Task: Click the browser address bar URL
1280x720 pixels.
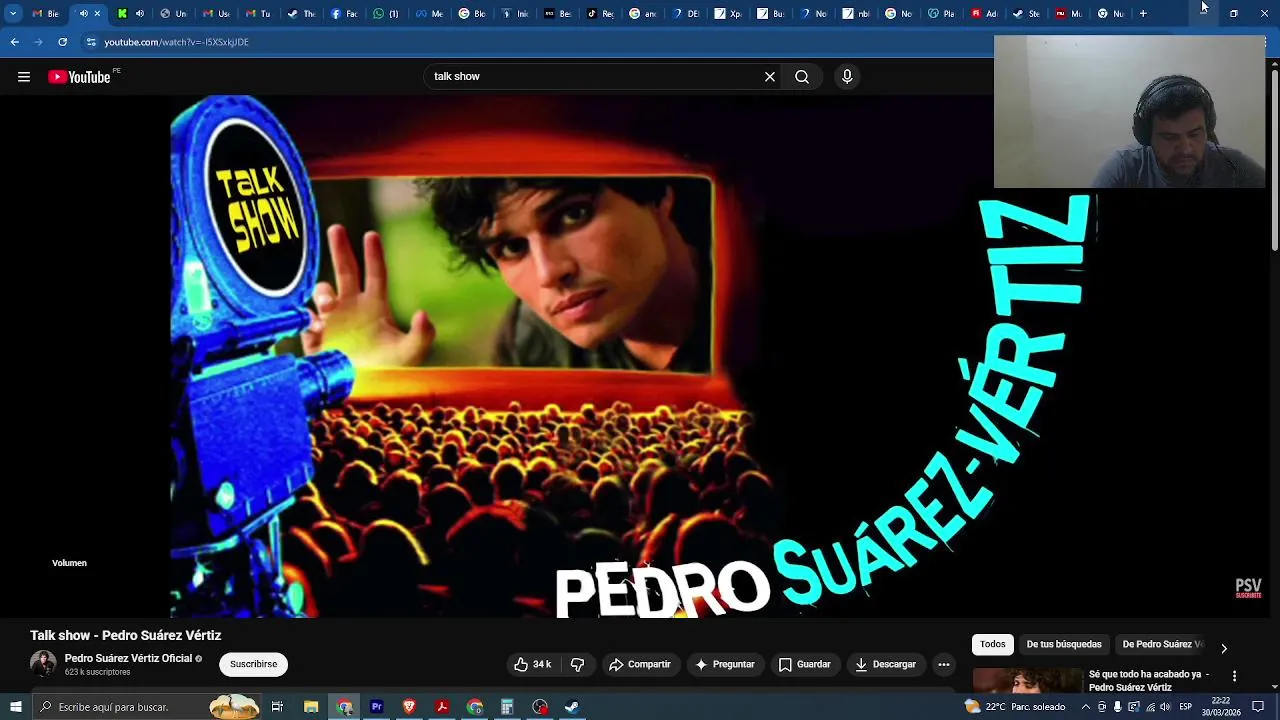Action: (176, 42)
